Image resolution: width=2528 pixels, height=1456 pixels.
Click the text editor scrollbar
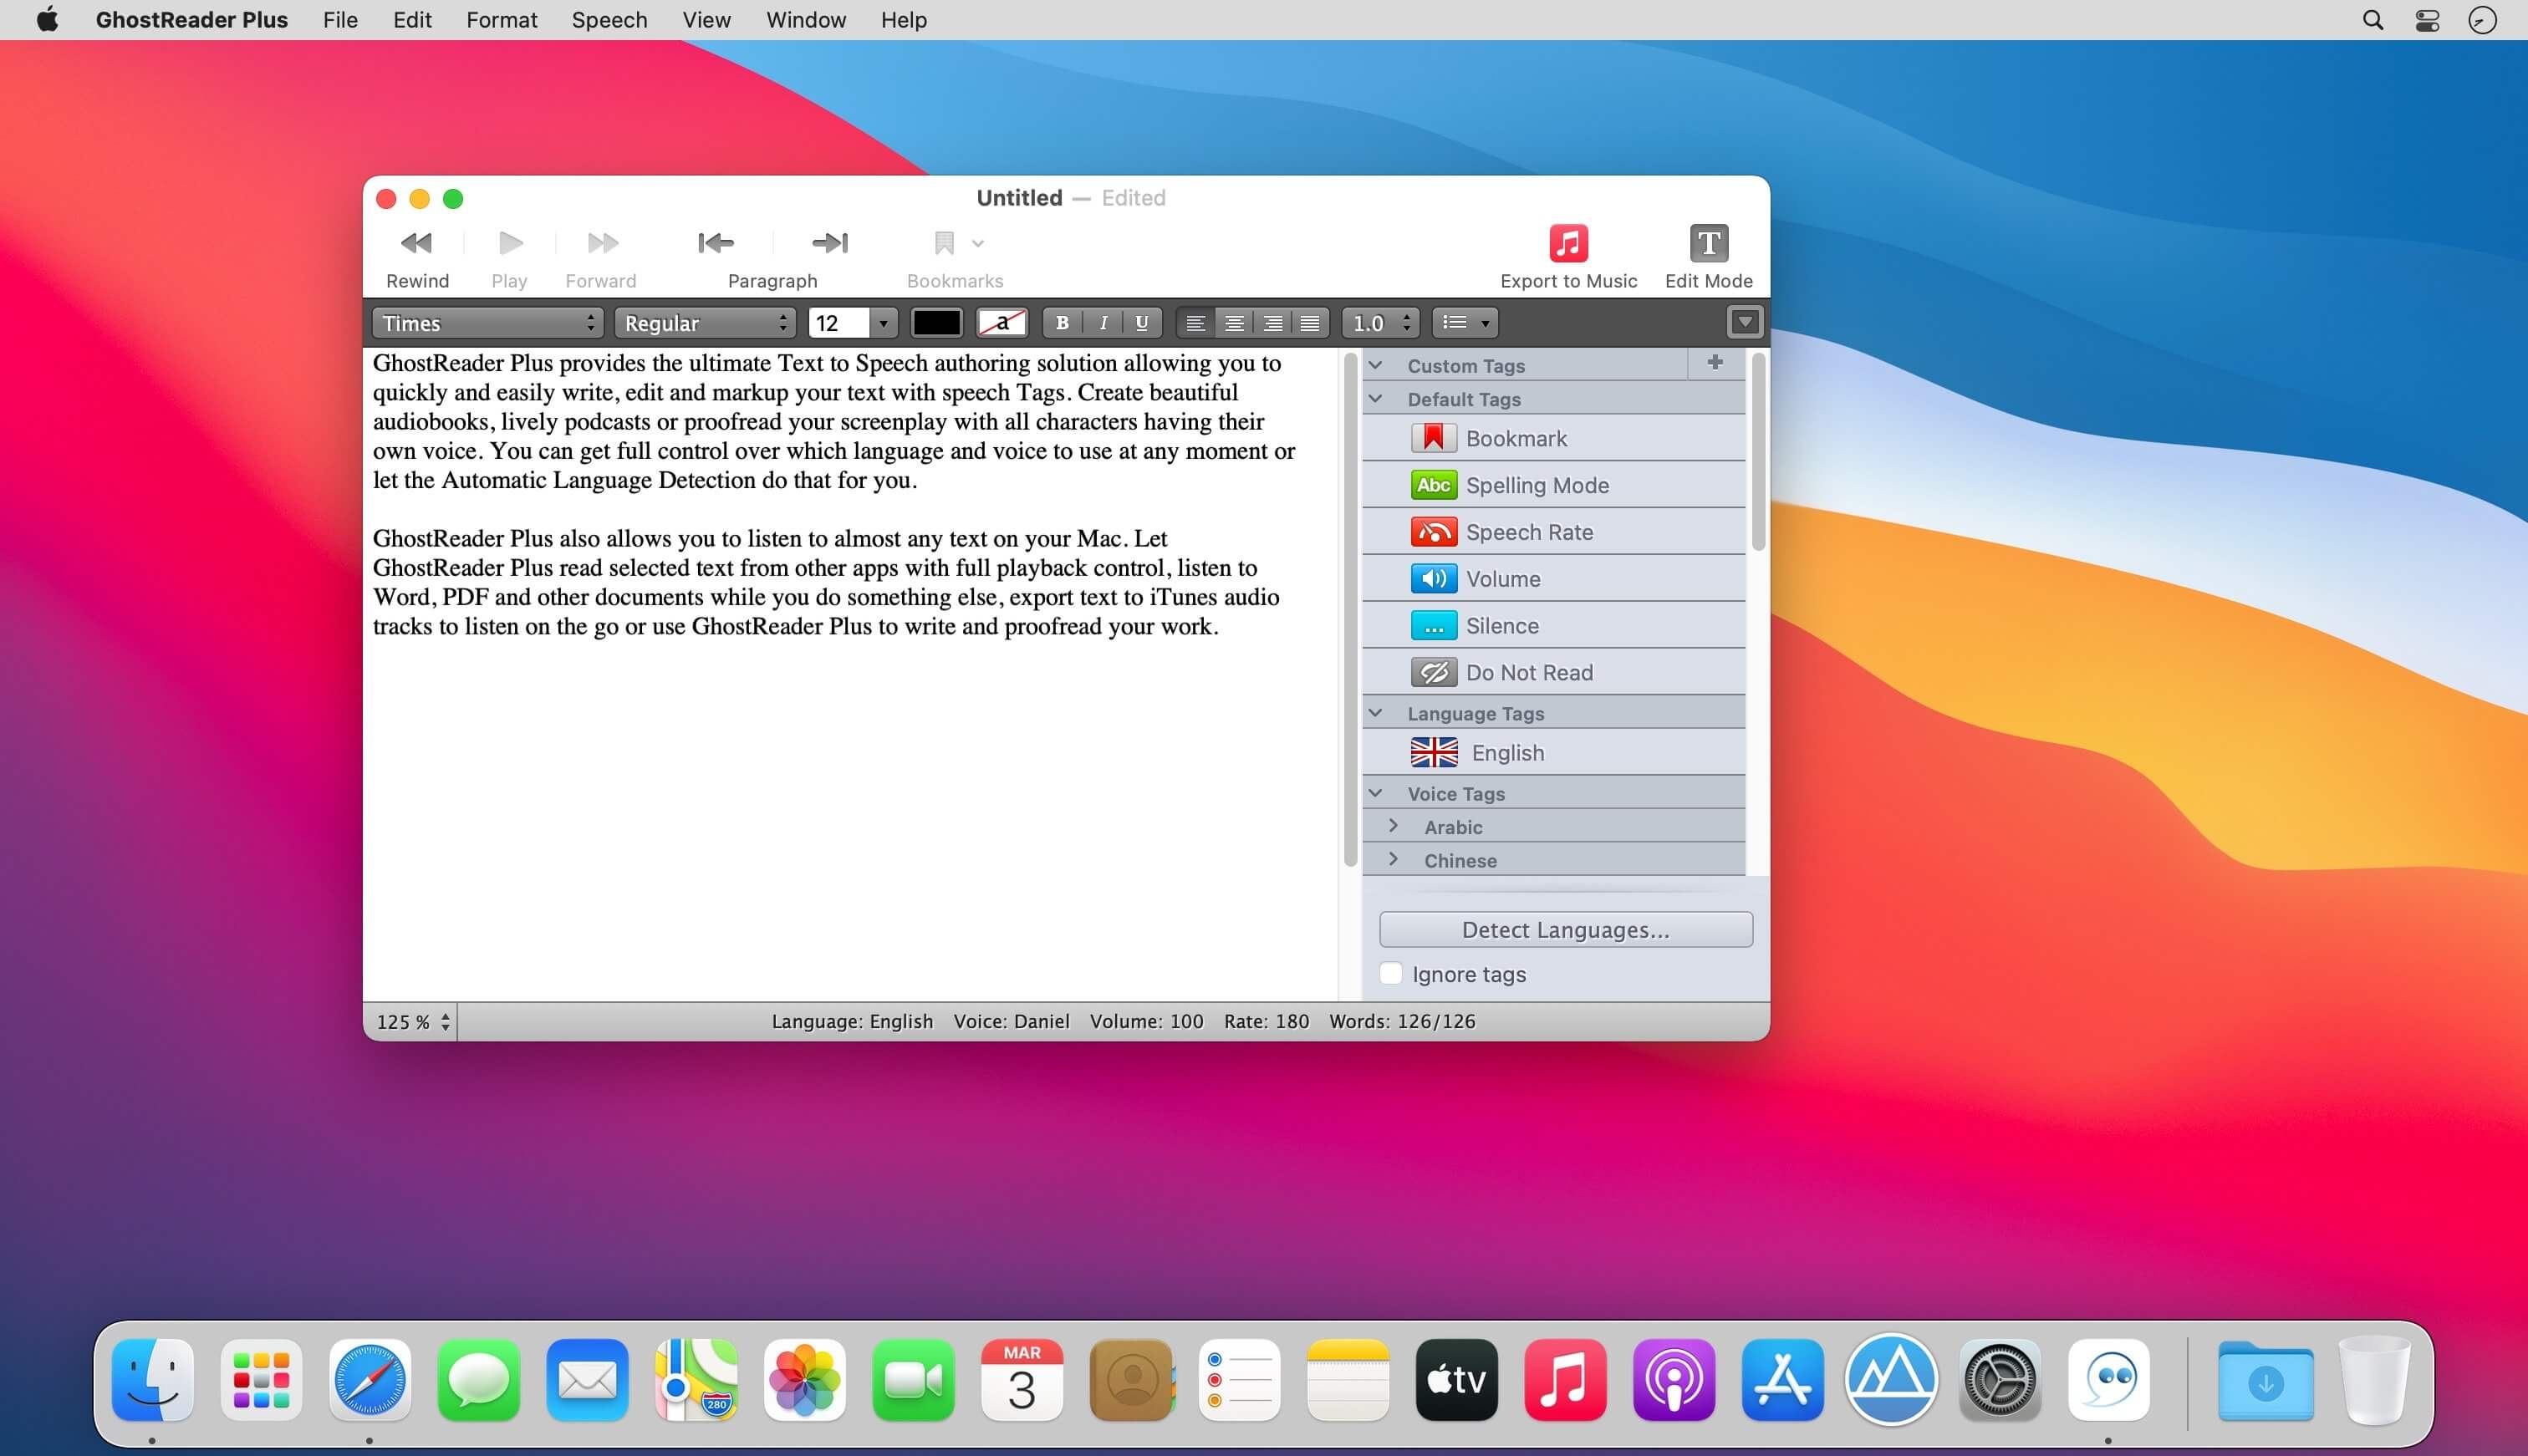click(x=1350, y=610)
